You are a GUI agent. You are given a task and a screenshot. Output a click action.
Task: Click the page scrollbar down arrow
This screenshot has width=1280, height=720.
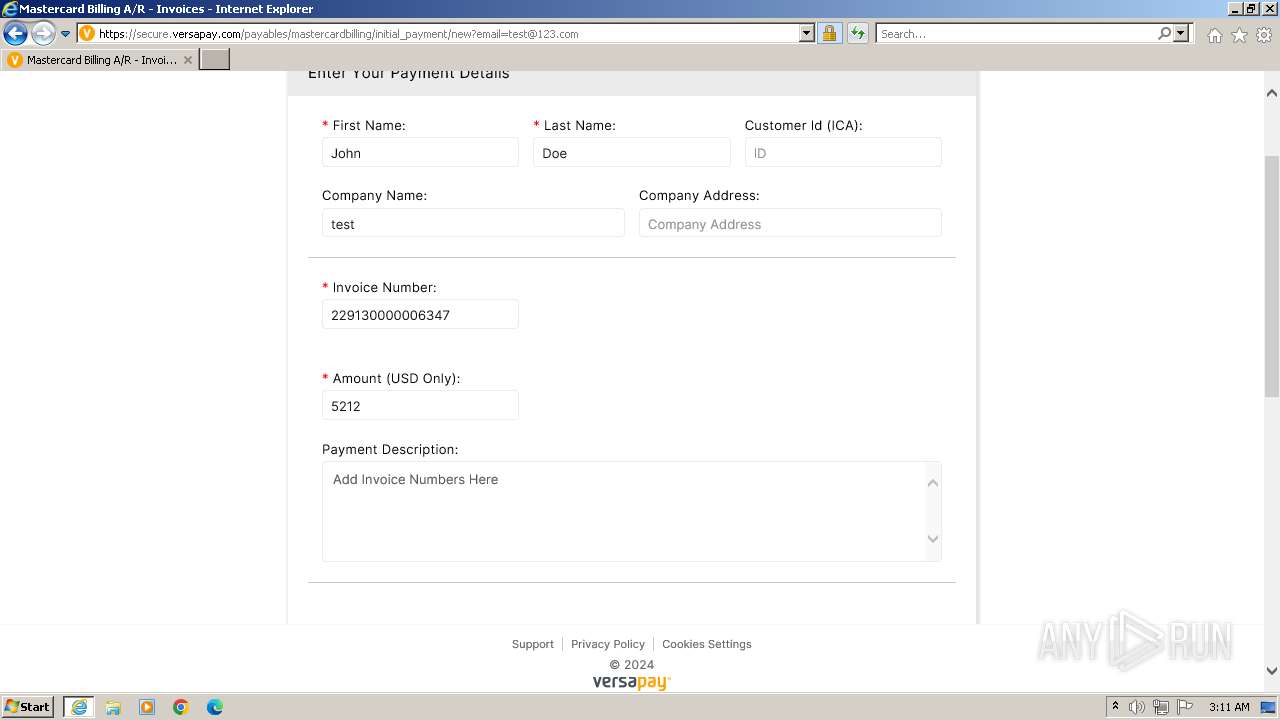1272,671
